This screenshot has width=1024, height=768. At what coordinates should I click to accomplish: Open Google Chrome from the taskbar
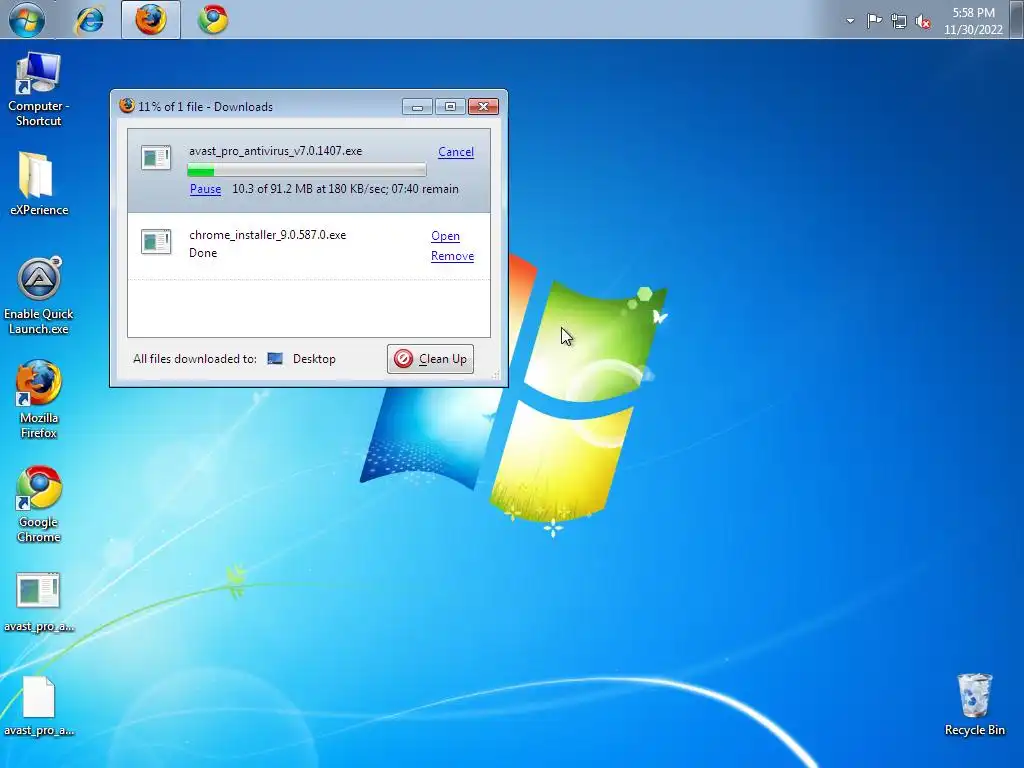213,20
